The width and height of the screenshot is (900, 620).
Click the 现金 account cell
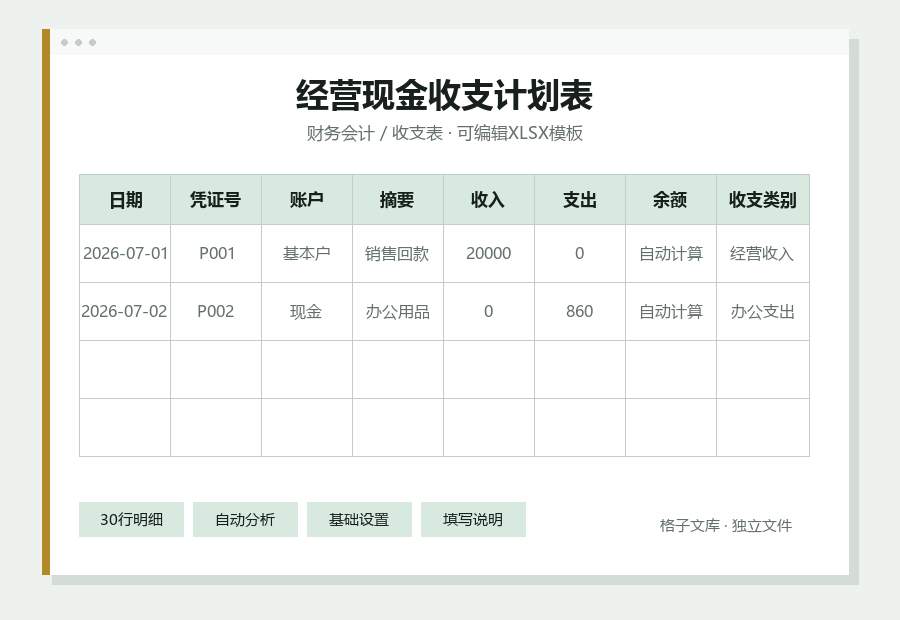pyautogui.click(x=307, y=312)
